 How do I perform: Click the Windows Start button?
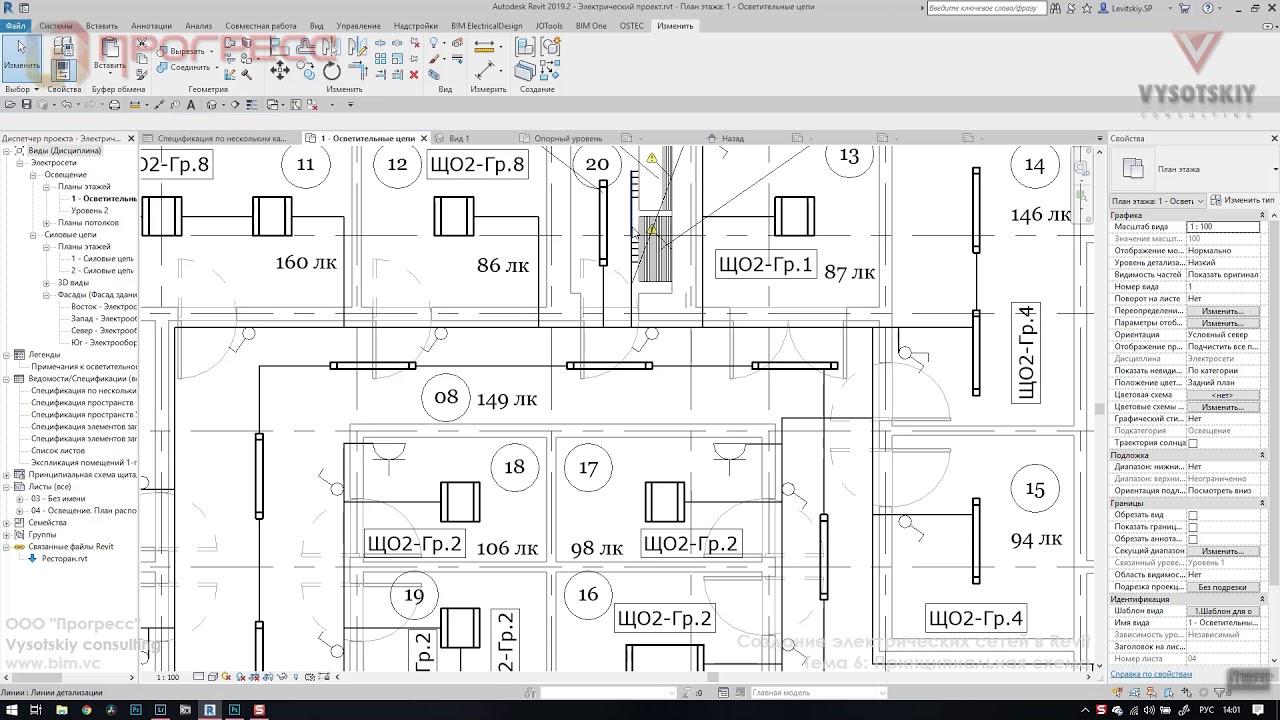click(x=12, y=710)
